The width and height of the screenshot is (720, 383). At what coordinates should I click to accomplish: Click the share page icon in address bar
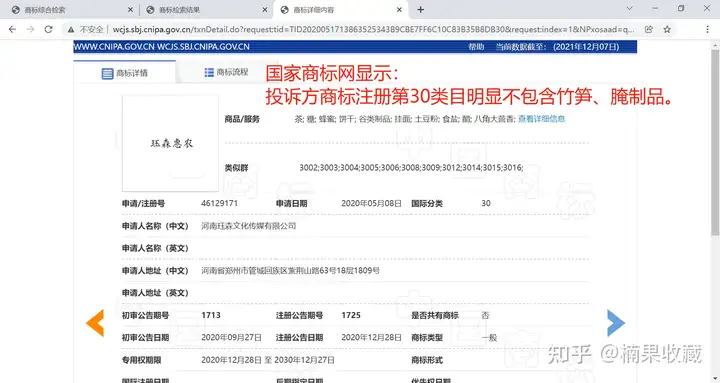tap(649, 29)
